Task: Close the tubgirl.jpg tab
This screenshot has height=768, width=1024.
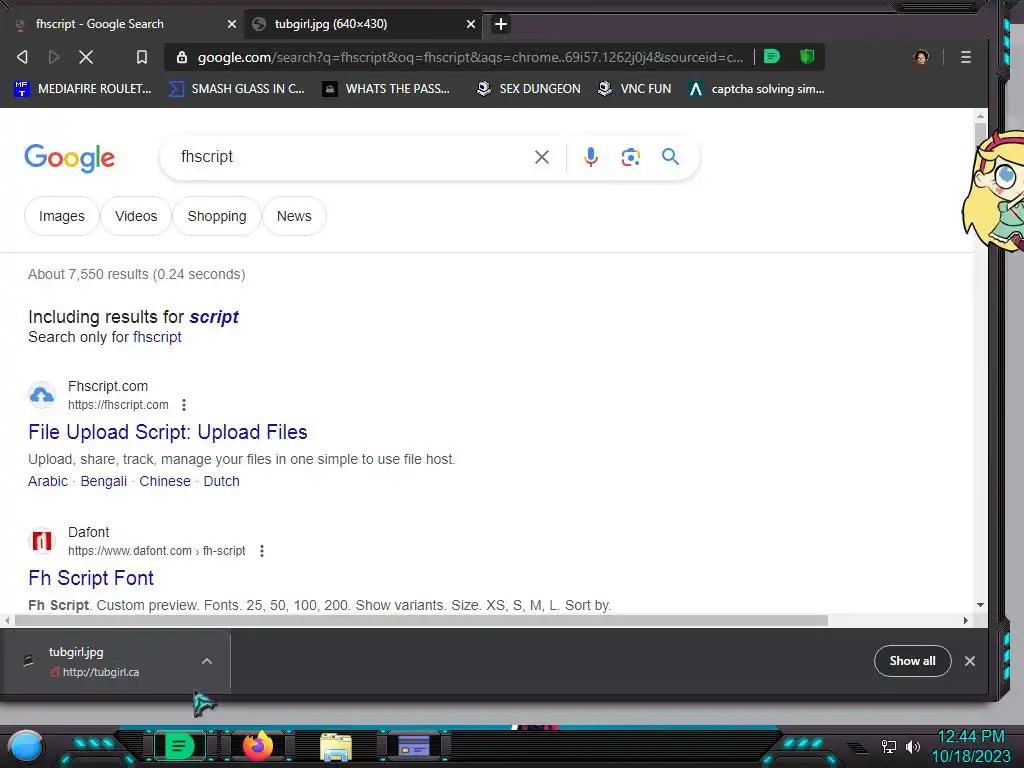Action: coord(471,24)
